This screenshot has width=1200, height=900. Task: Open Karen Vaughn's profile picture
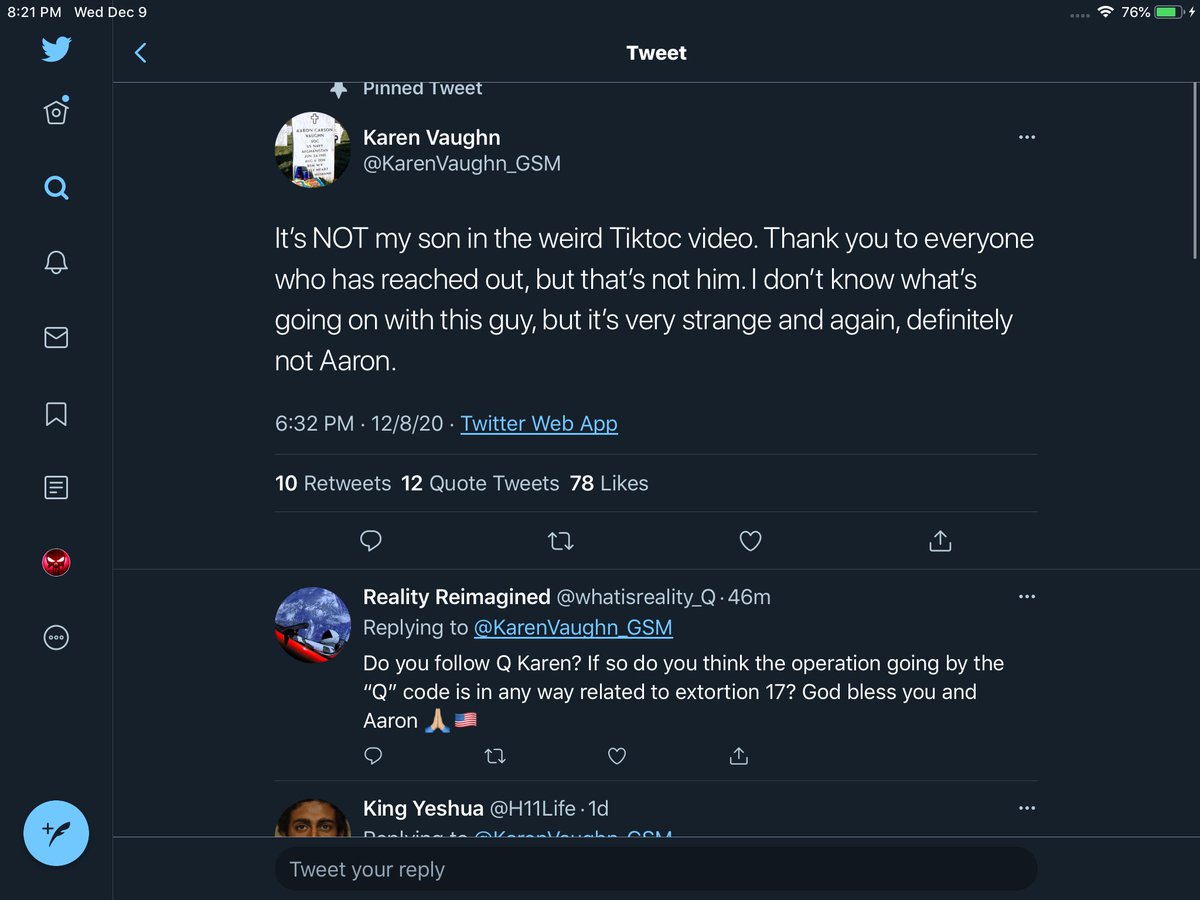click(x=312, y=150)
